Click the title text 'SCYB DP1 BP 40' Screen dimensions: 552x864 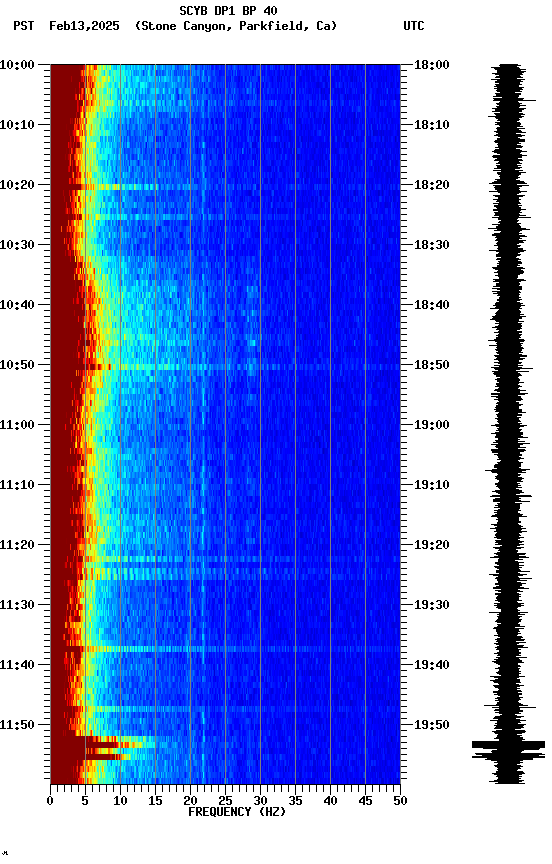pos(228,10)
